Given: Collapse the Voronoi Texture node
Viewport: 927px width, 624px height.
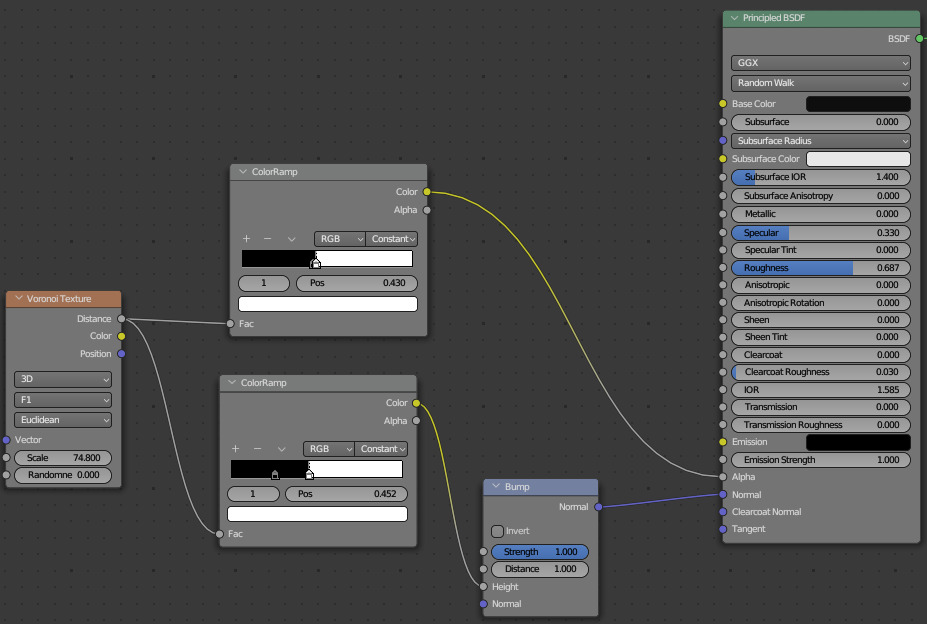Looking at the screenshot, I should coord(18,298).
